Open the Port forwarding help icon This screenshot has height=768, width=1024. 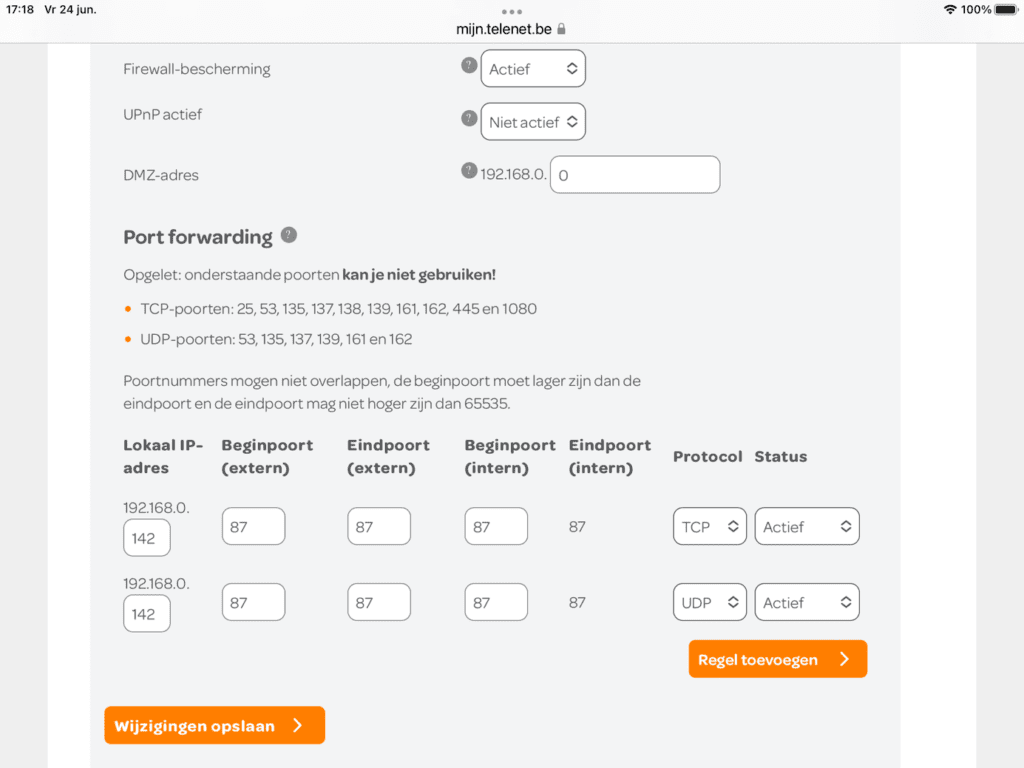coord(290,235)
